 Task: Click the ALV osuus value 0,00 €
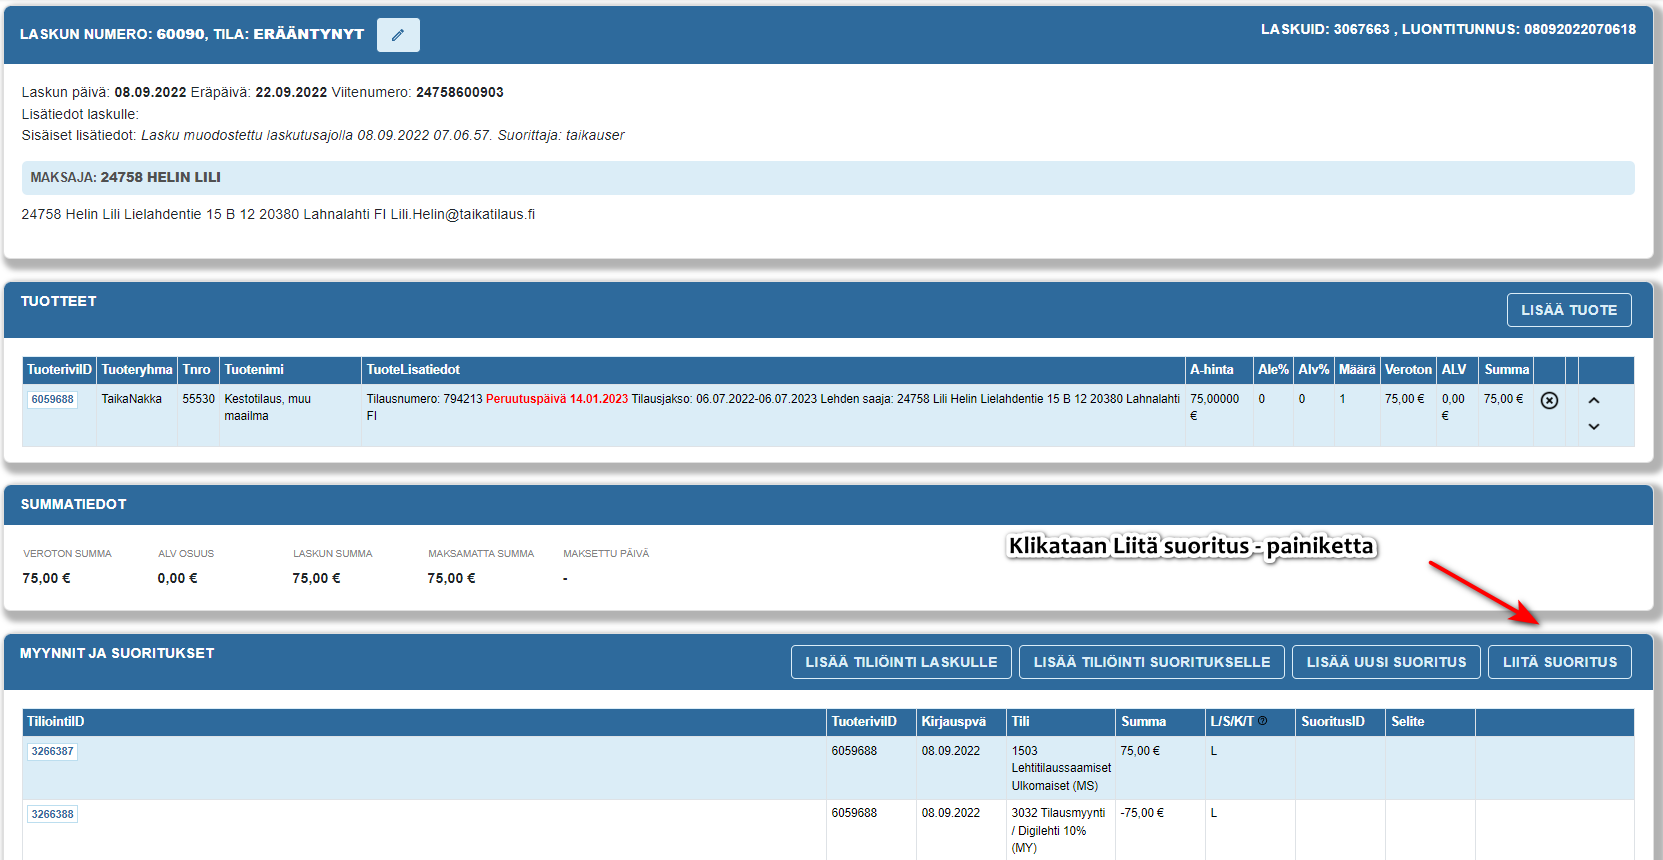(177, 578)
